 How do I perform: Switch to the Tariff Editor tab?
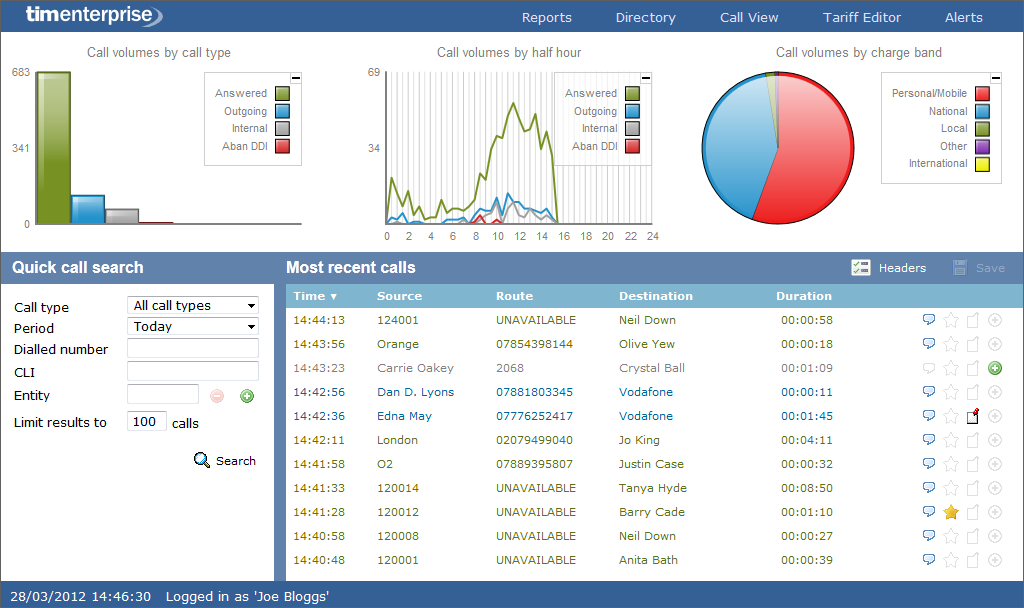pyautogui.click(x=862, y=17)
